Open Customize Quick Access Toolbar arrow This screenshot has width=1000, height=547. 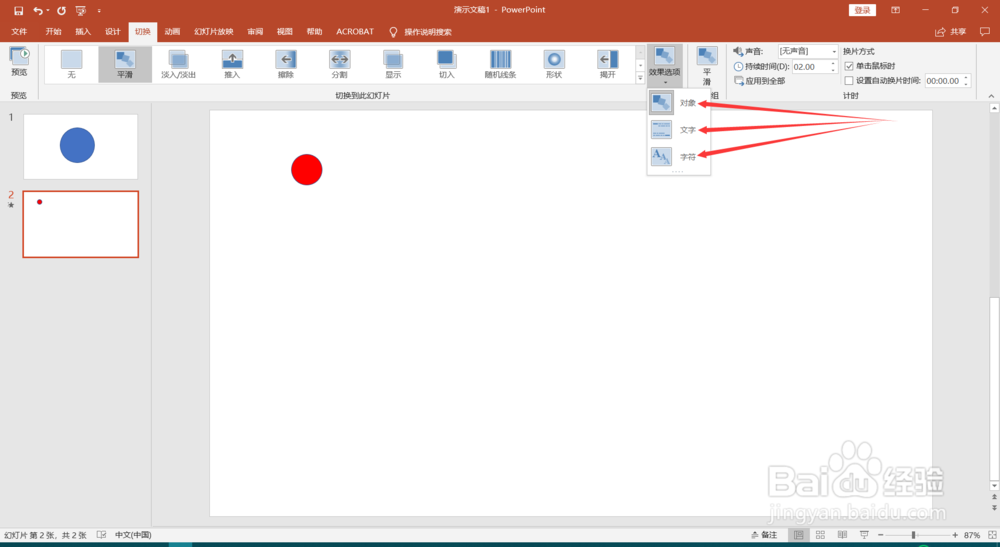click(99, 10)
